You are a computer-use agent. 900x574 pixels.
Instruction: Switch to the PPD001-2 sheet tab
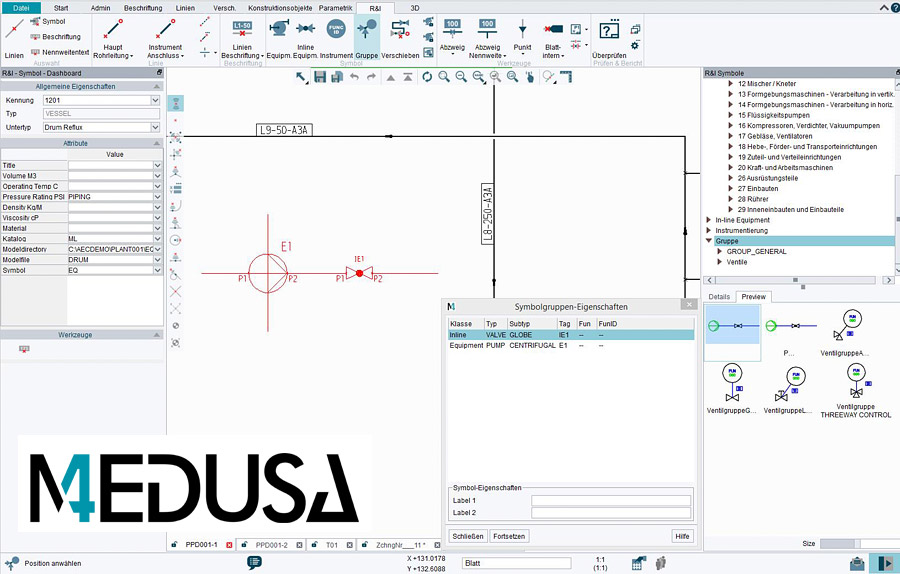coord(271,545)
